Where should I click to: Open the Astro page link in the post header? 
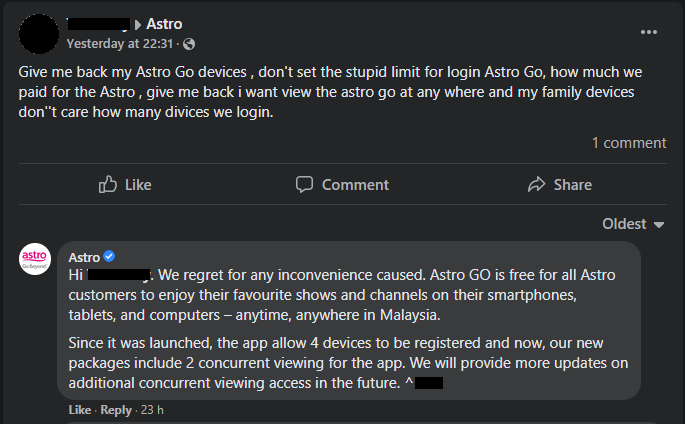tap(164, 24)
